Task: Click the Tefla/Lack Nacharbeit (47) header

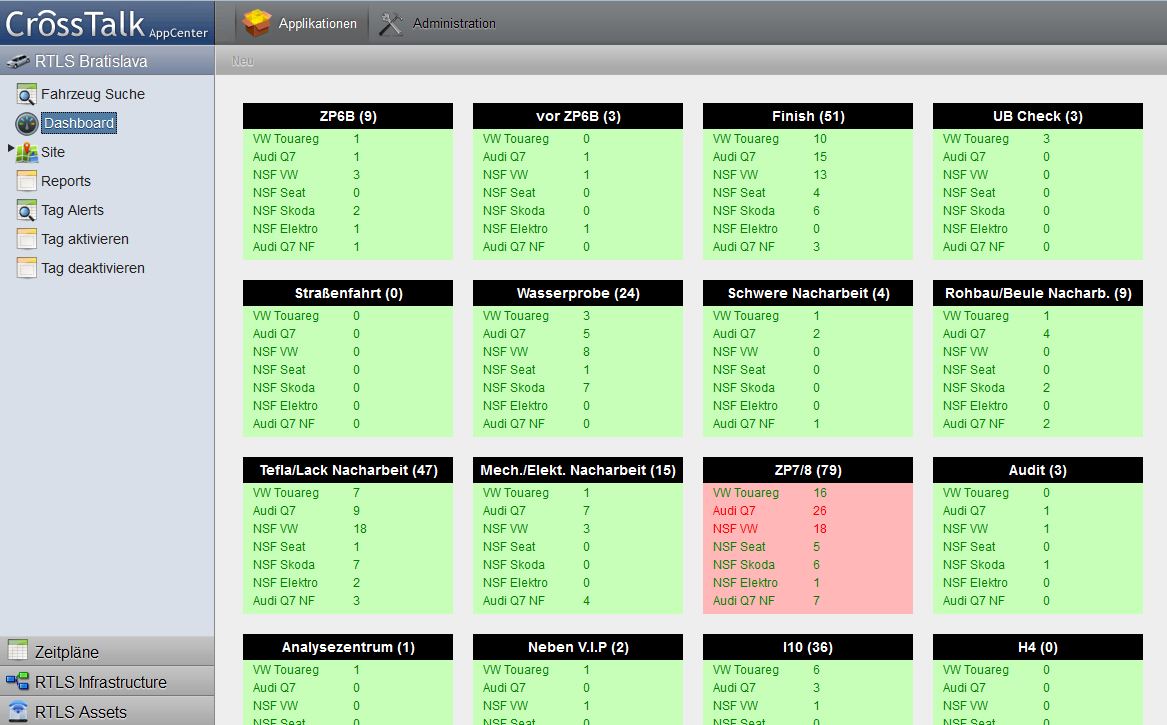Action: click(348, 470)
